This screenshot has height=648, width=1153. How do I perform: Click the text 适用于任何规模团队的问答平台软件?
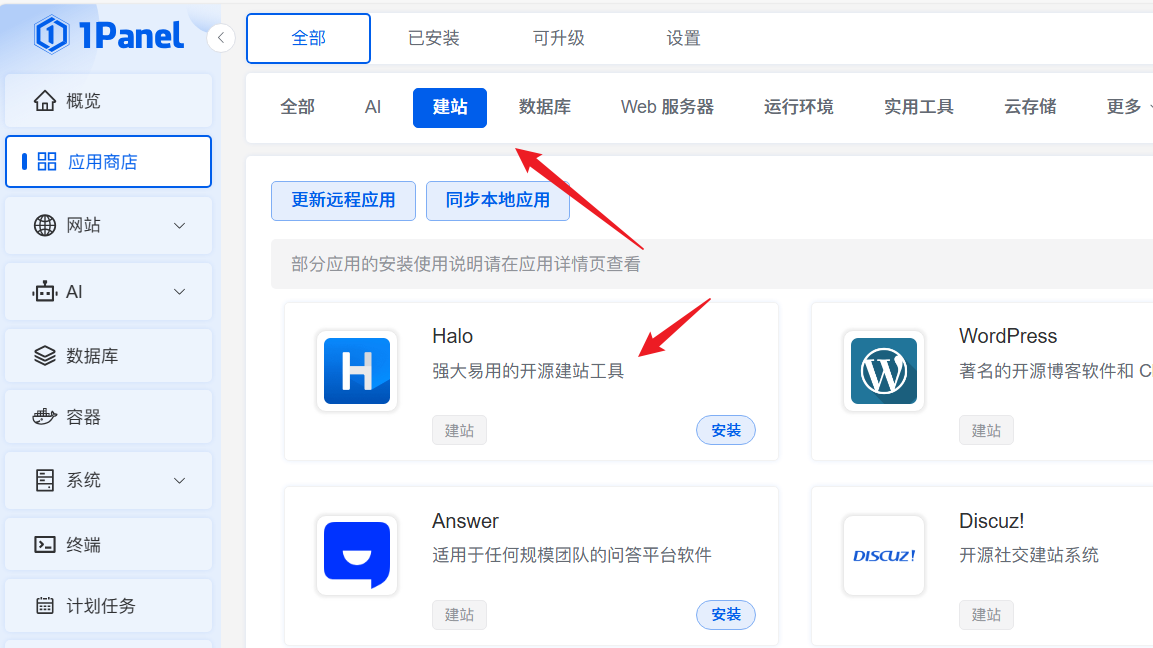pyautogui.click(x=572, y=555)
